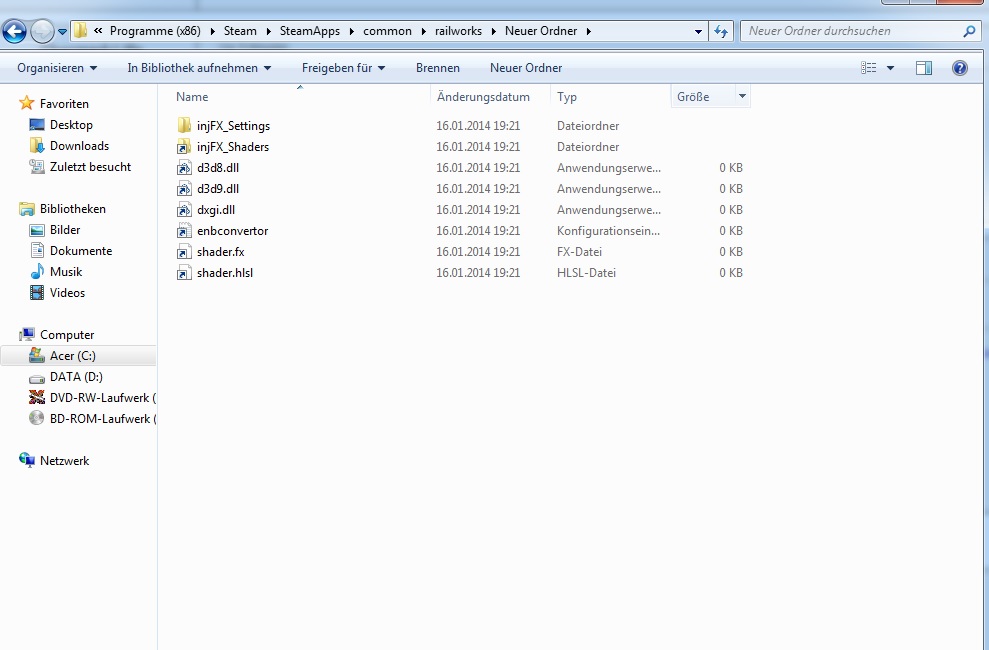Image resolution: width=989 pixels, height=650 pixels.
Task: Go to railworks in breadcrumb path
Action: pos(458,31)
